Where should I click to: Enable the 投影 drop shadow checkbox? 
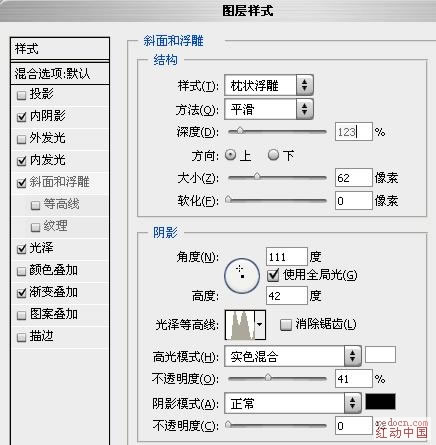21,96
